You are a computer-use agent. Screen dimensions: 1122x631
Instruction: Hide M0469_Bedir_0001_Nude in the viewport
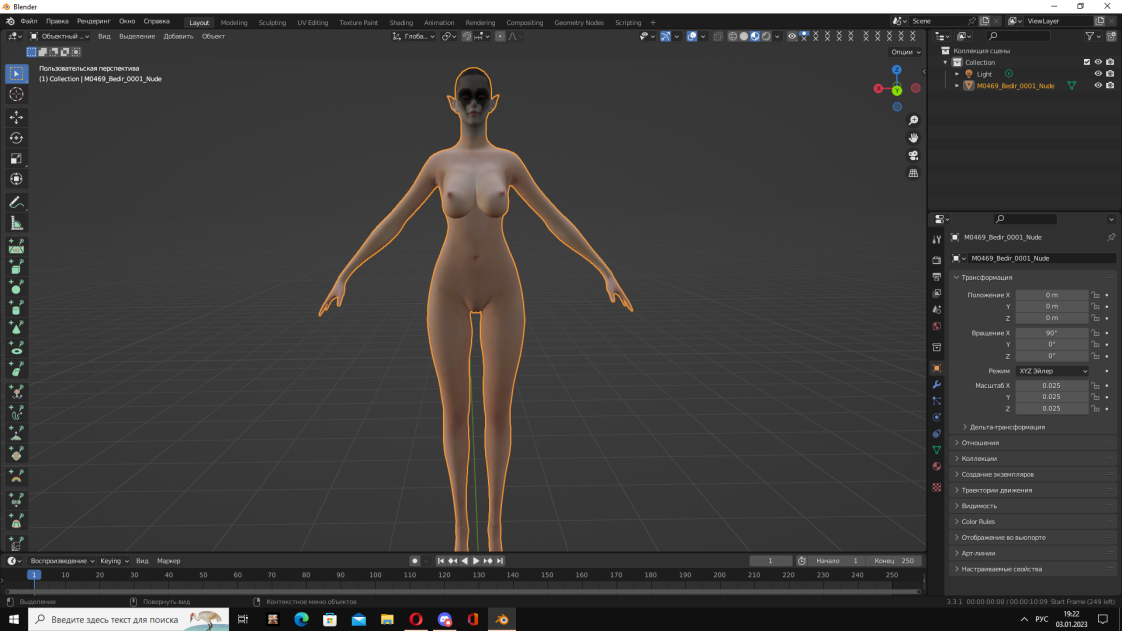[1098, 86]
